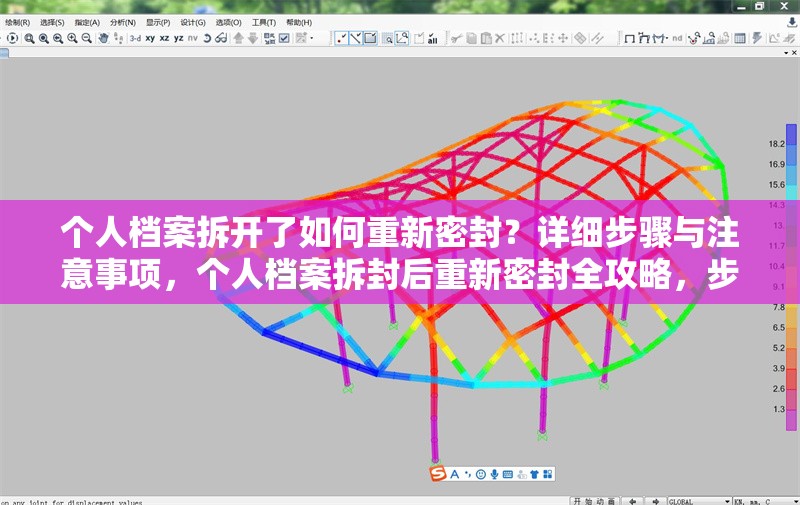Image resolution: width=800 pixels, height=505 pixels.
Task: Click the blue top legend color swatch
Action: tap(791, 134)
